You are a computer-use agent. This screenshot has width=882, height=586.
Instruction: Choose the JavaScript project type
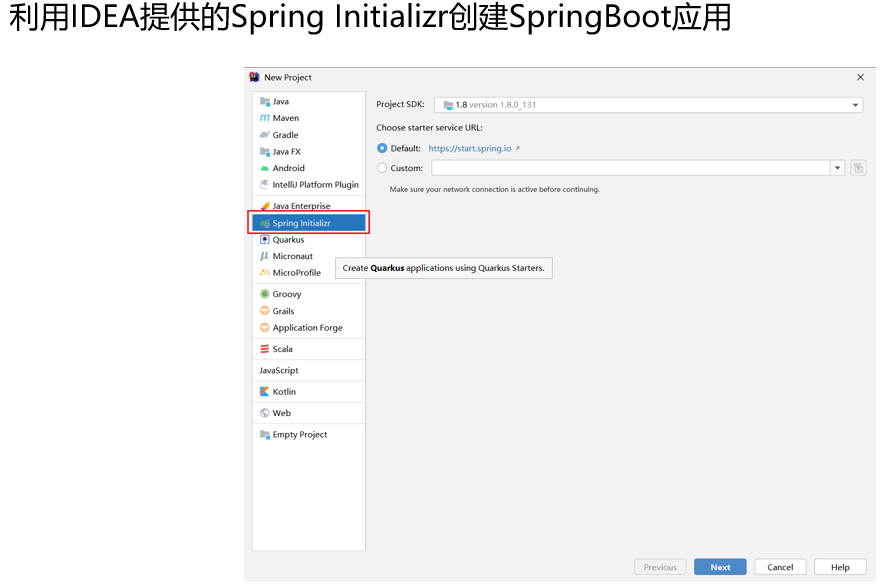coord(308,370)
